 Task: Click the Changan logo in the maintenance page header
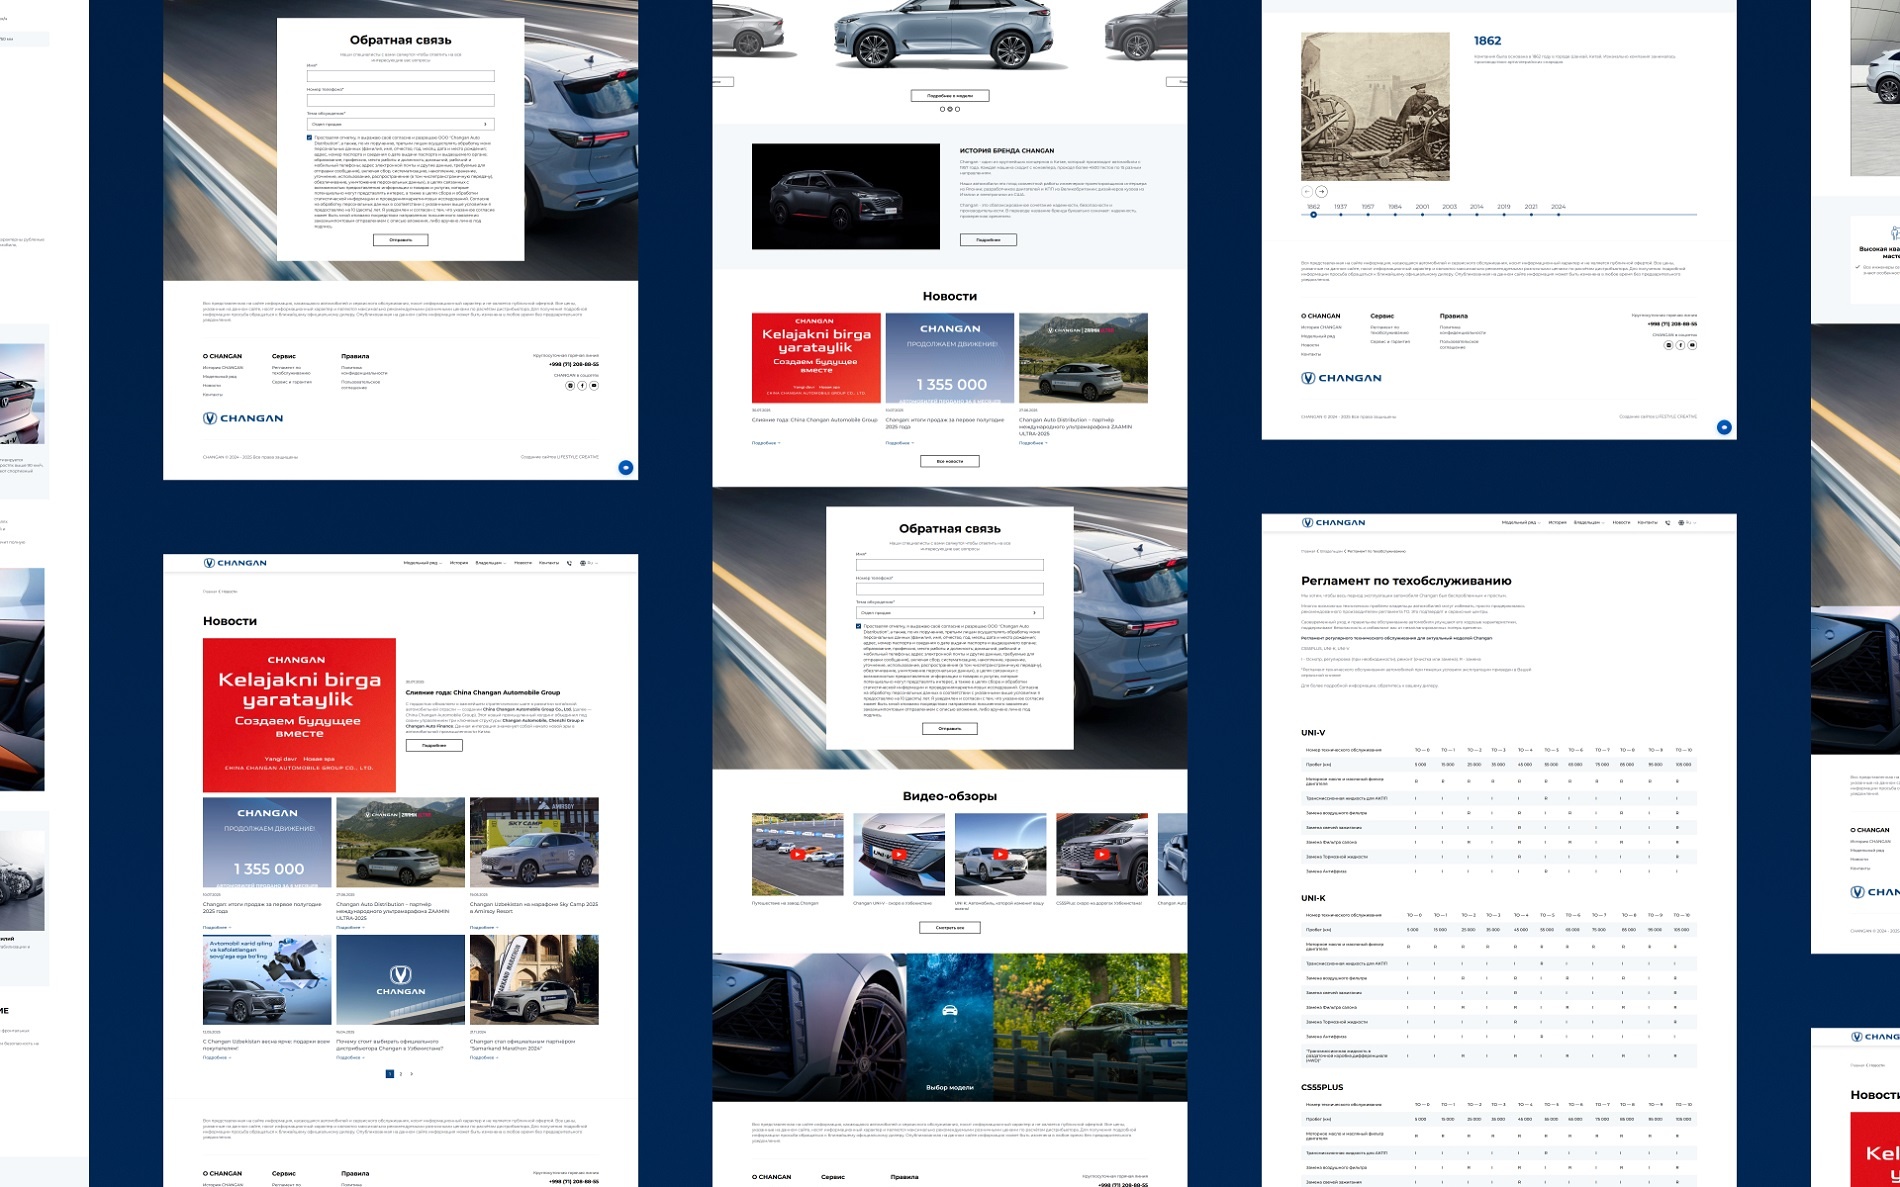coord(1333,522)
